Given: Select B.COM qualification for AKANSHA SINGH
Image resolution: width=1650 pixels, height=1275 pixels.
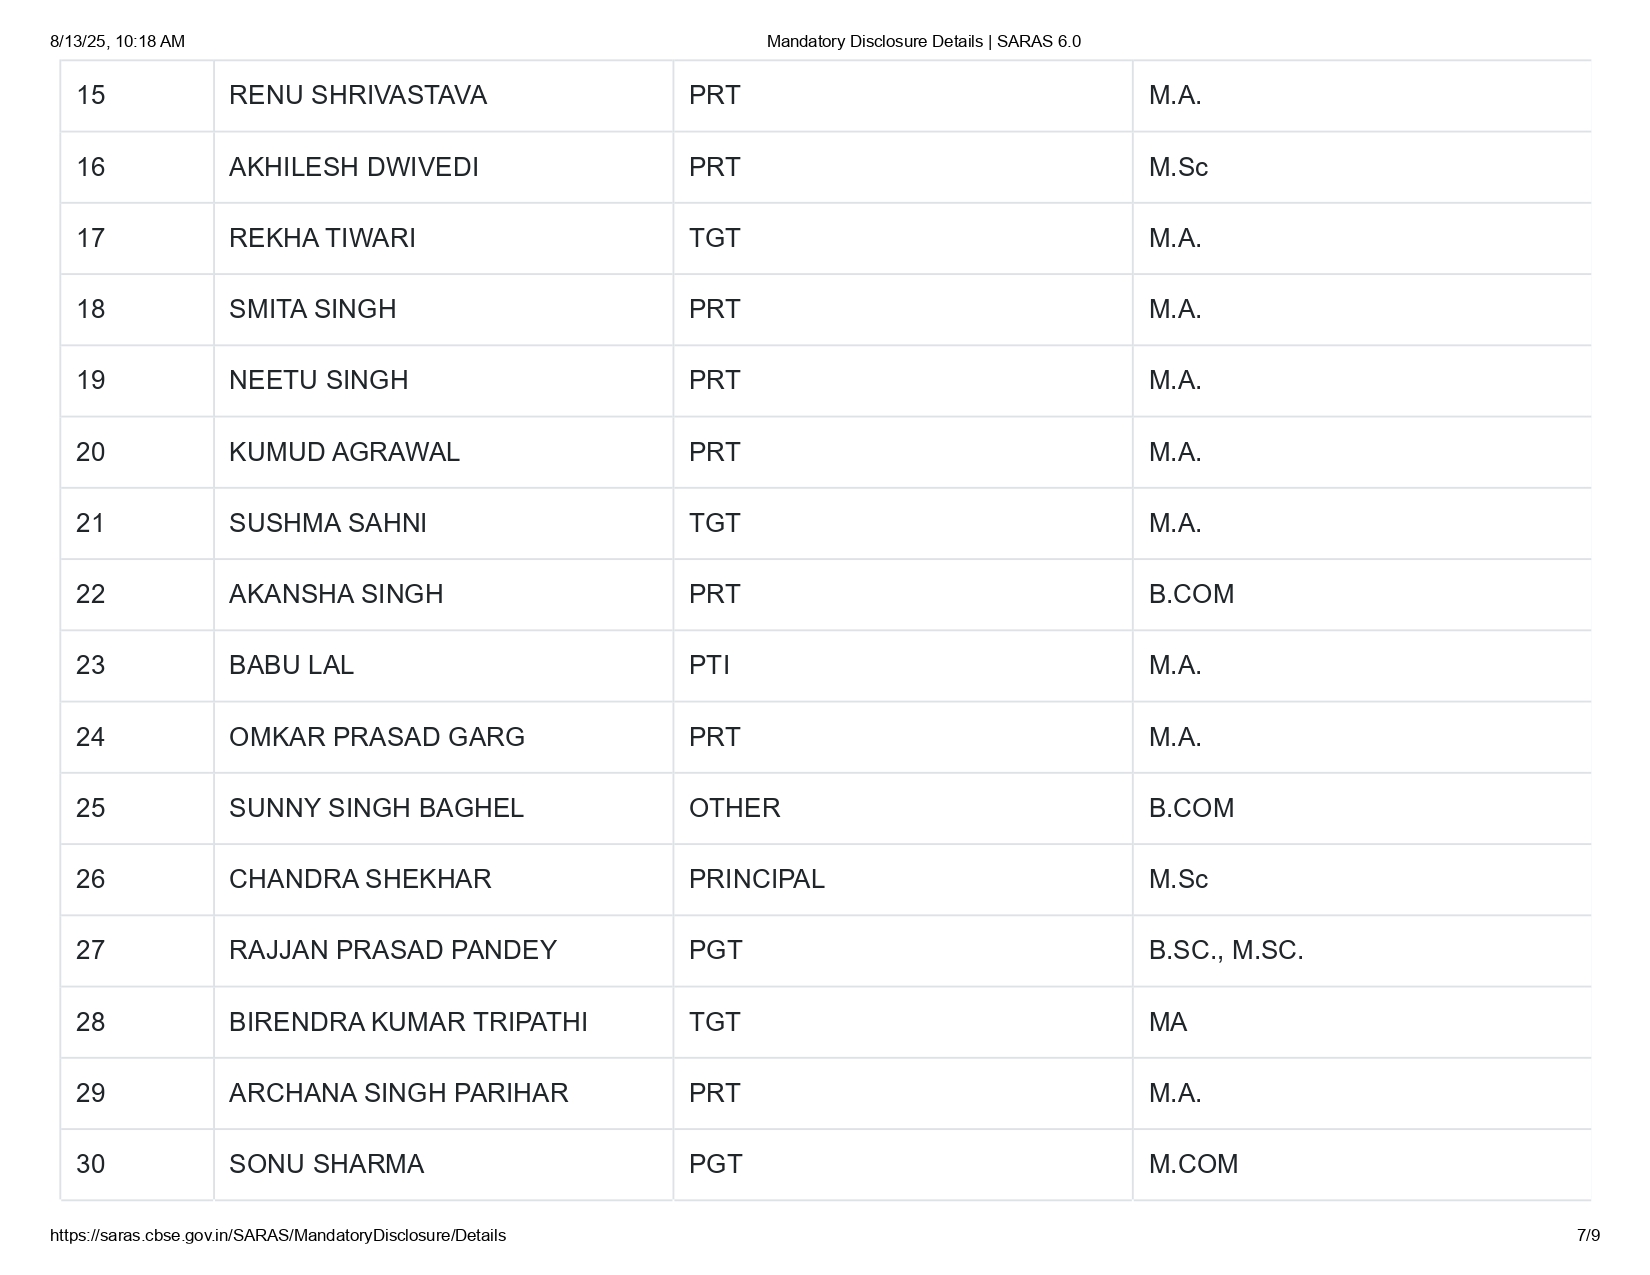Looking at the screenshot, I should (x=1191, y=594).
